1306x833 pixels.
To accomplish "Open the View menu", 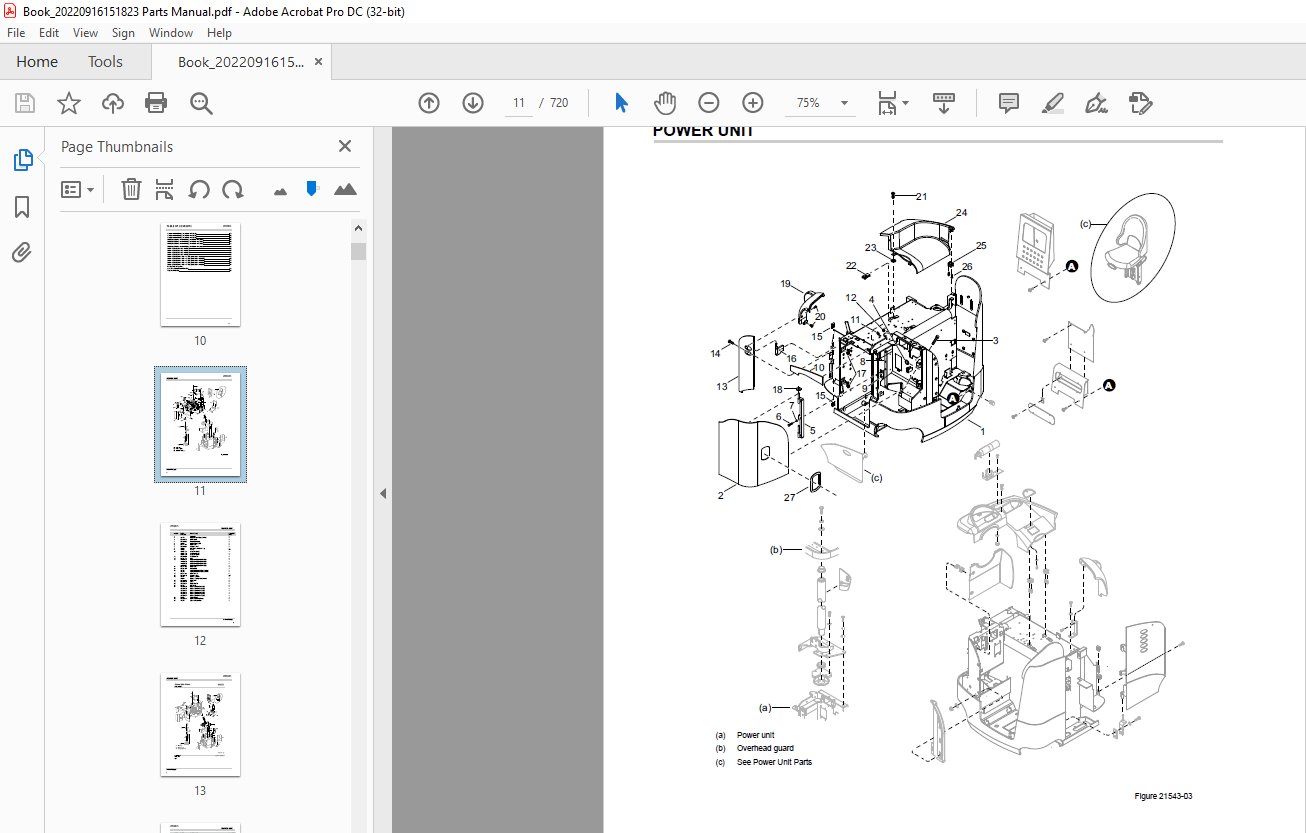I will pyautogui.click(x=86, y=33).
